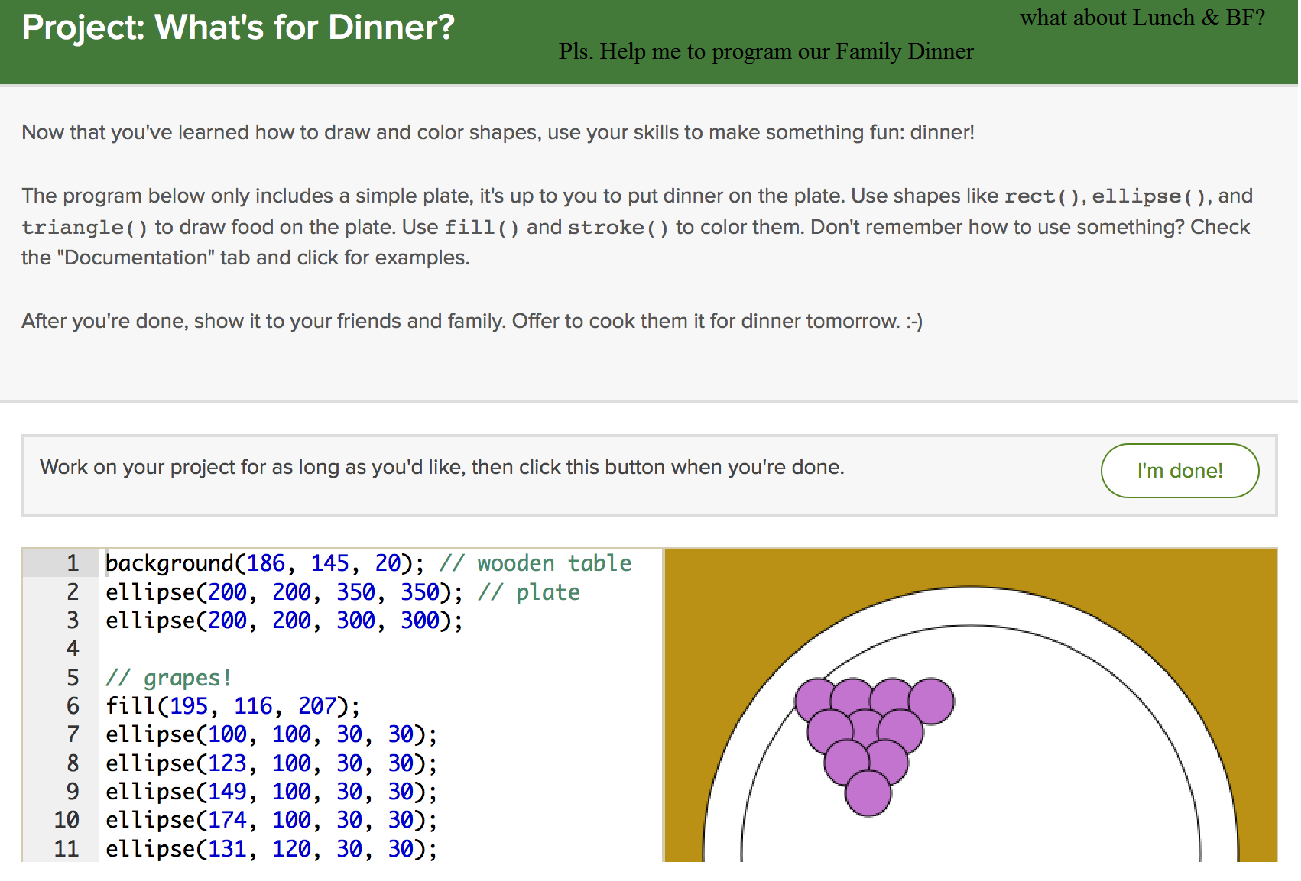The width and height of the screenshot is (1301, 881).
Task: Click code line ellipse(200, 200, 300, 300)
Action: pyautogui.click(x=284, y=620)
